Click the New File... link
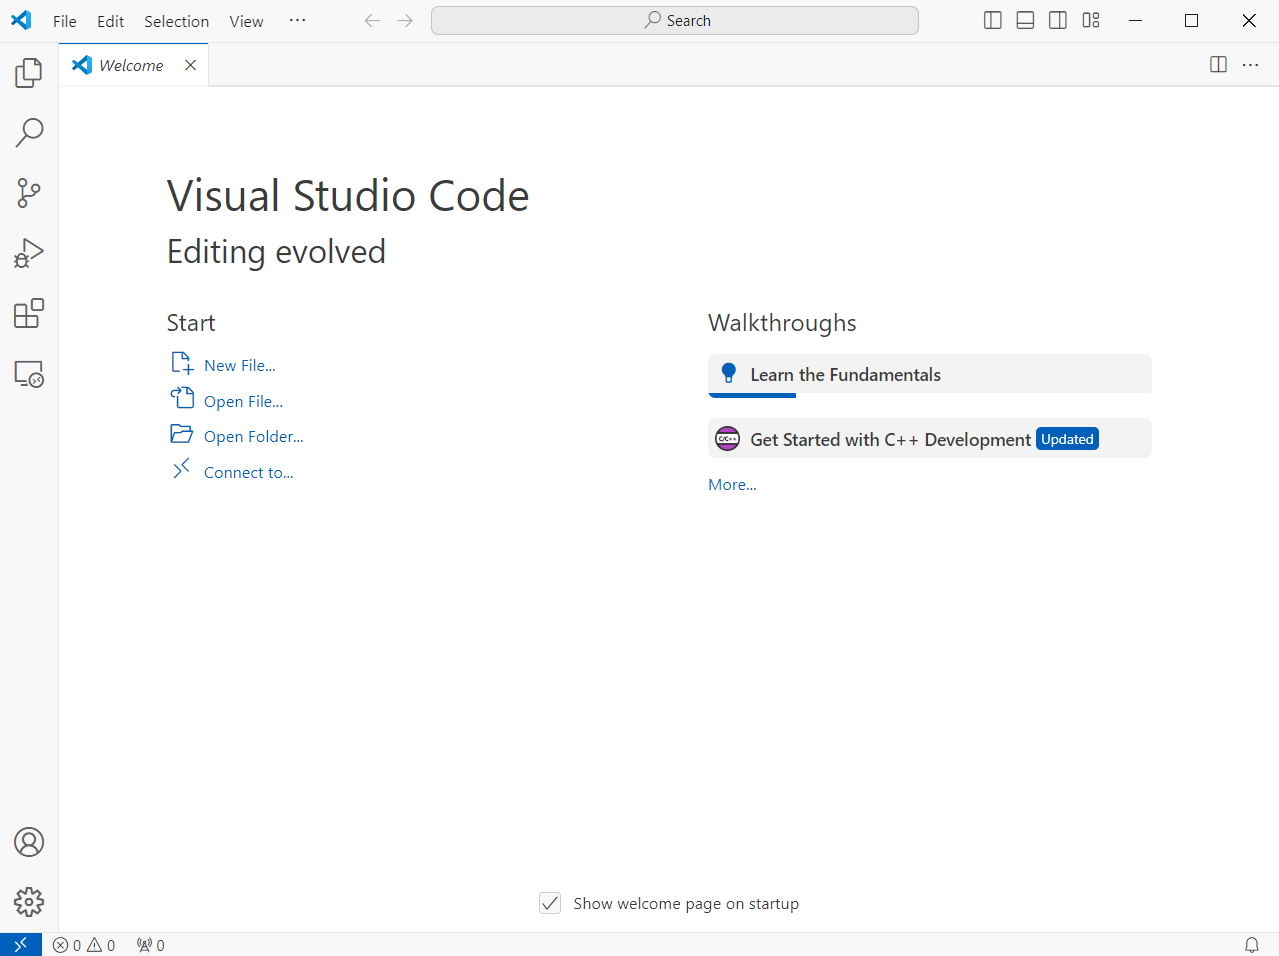This screenshot has width=1279, height=956. (240, 365)
